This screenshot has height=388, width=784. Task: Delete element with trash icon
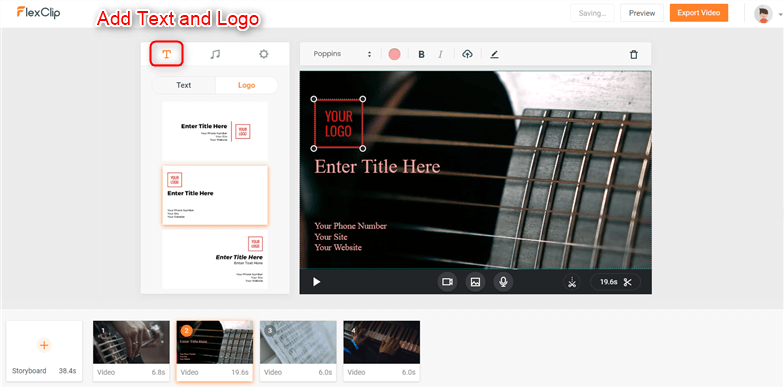634,54
